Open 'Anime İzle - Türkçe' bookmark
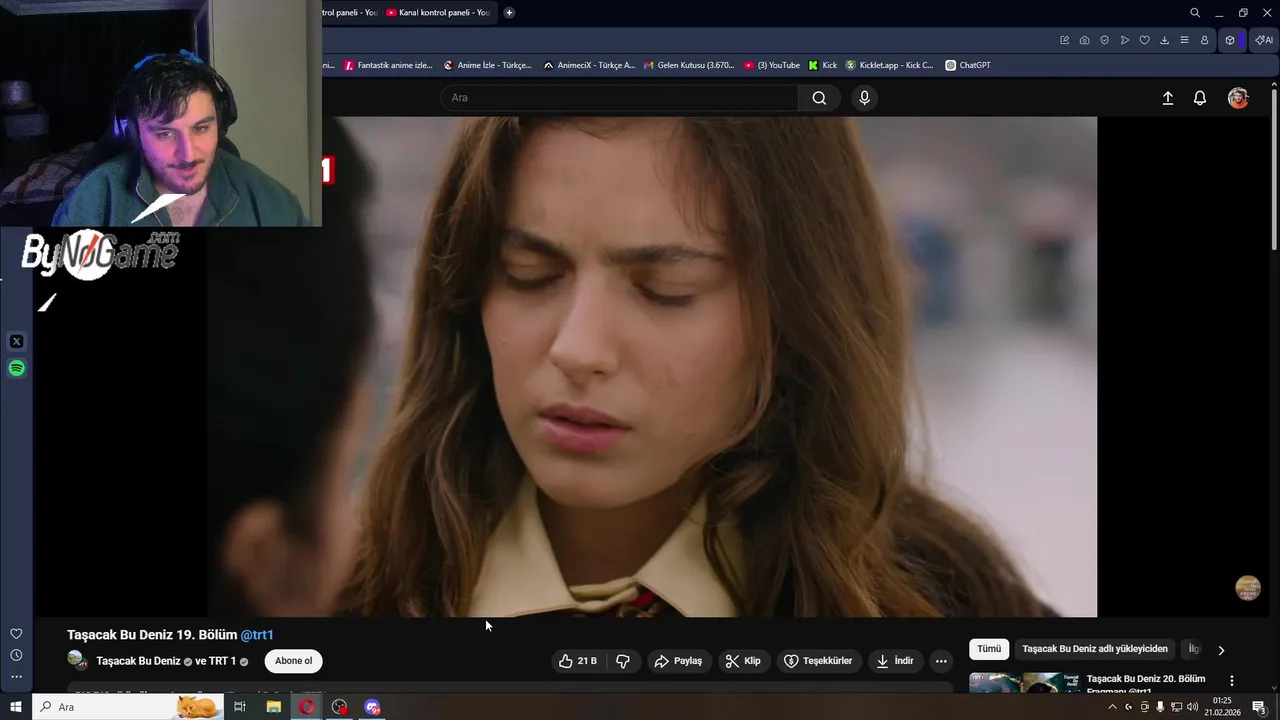 tap(488, 65)
